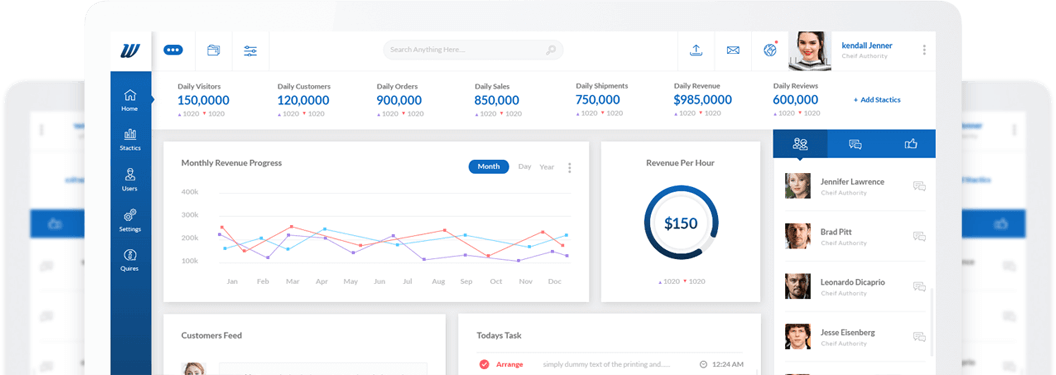The height and width of the screenshot is (375, 1056).
Task: Go to Stactics in the sidebar
Action: (130, 140)
